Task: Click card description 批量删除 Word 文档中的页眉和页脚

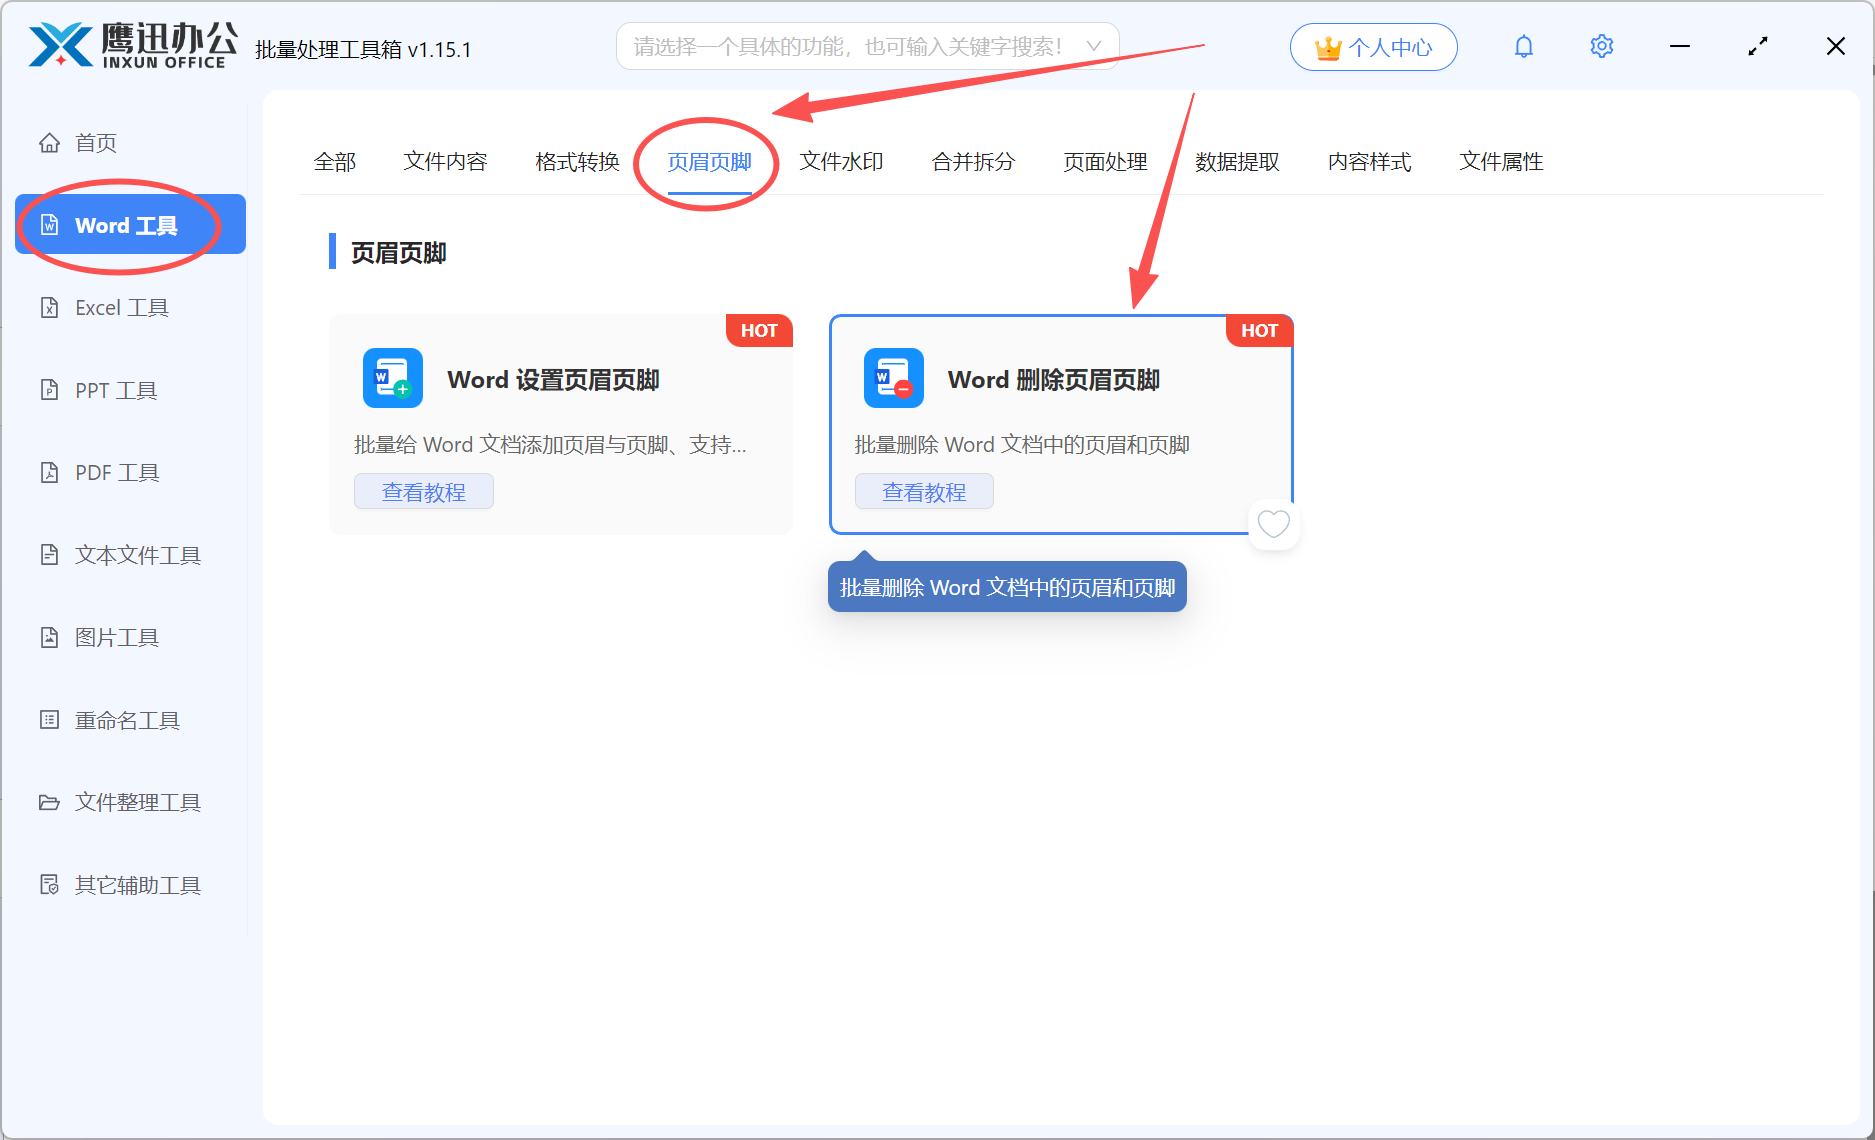Action: click(x=1022, y=445)
